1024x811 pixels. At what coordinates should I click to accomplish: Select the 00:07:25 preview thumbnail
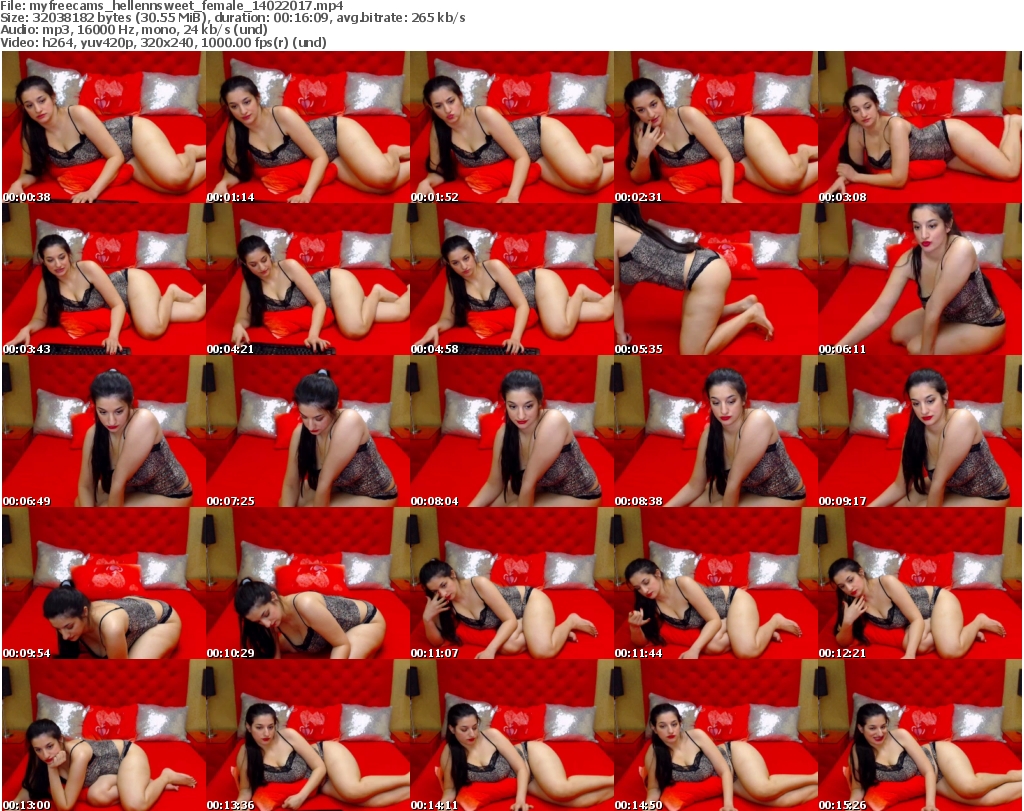point(308,431)
